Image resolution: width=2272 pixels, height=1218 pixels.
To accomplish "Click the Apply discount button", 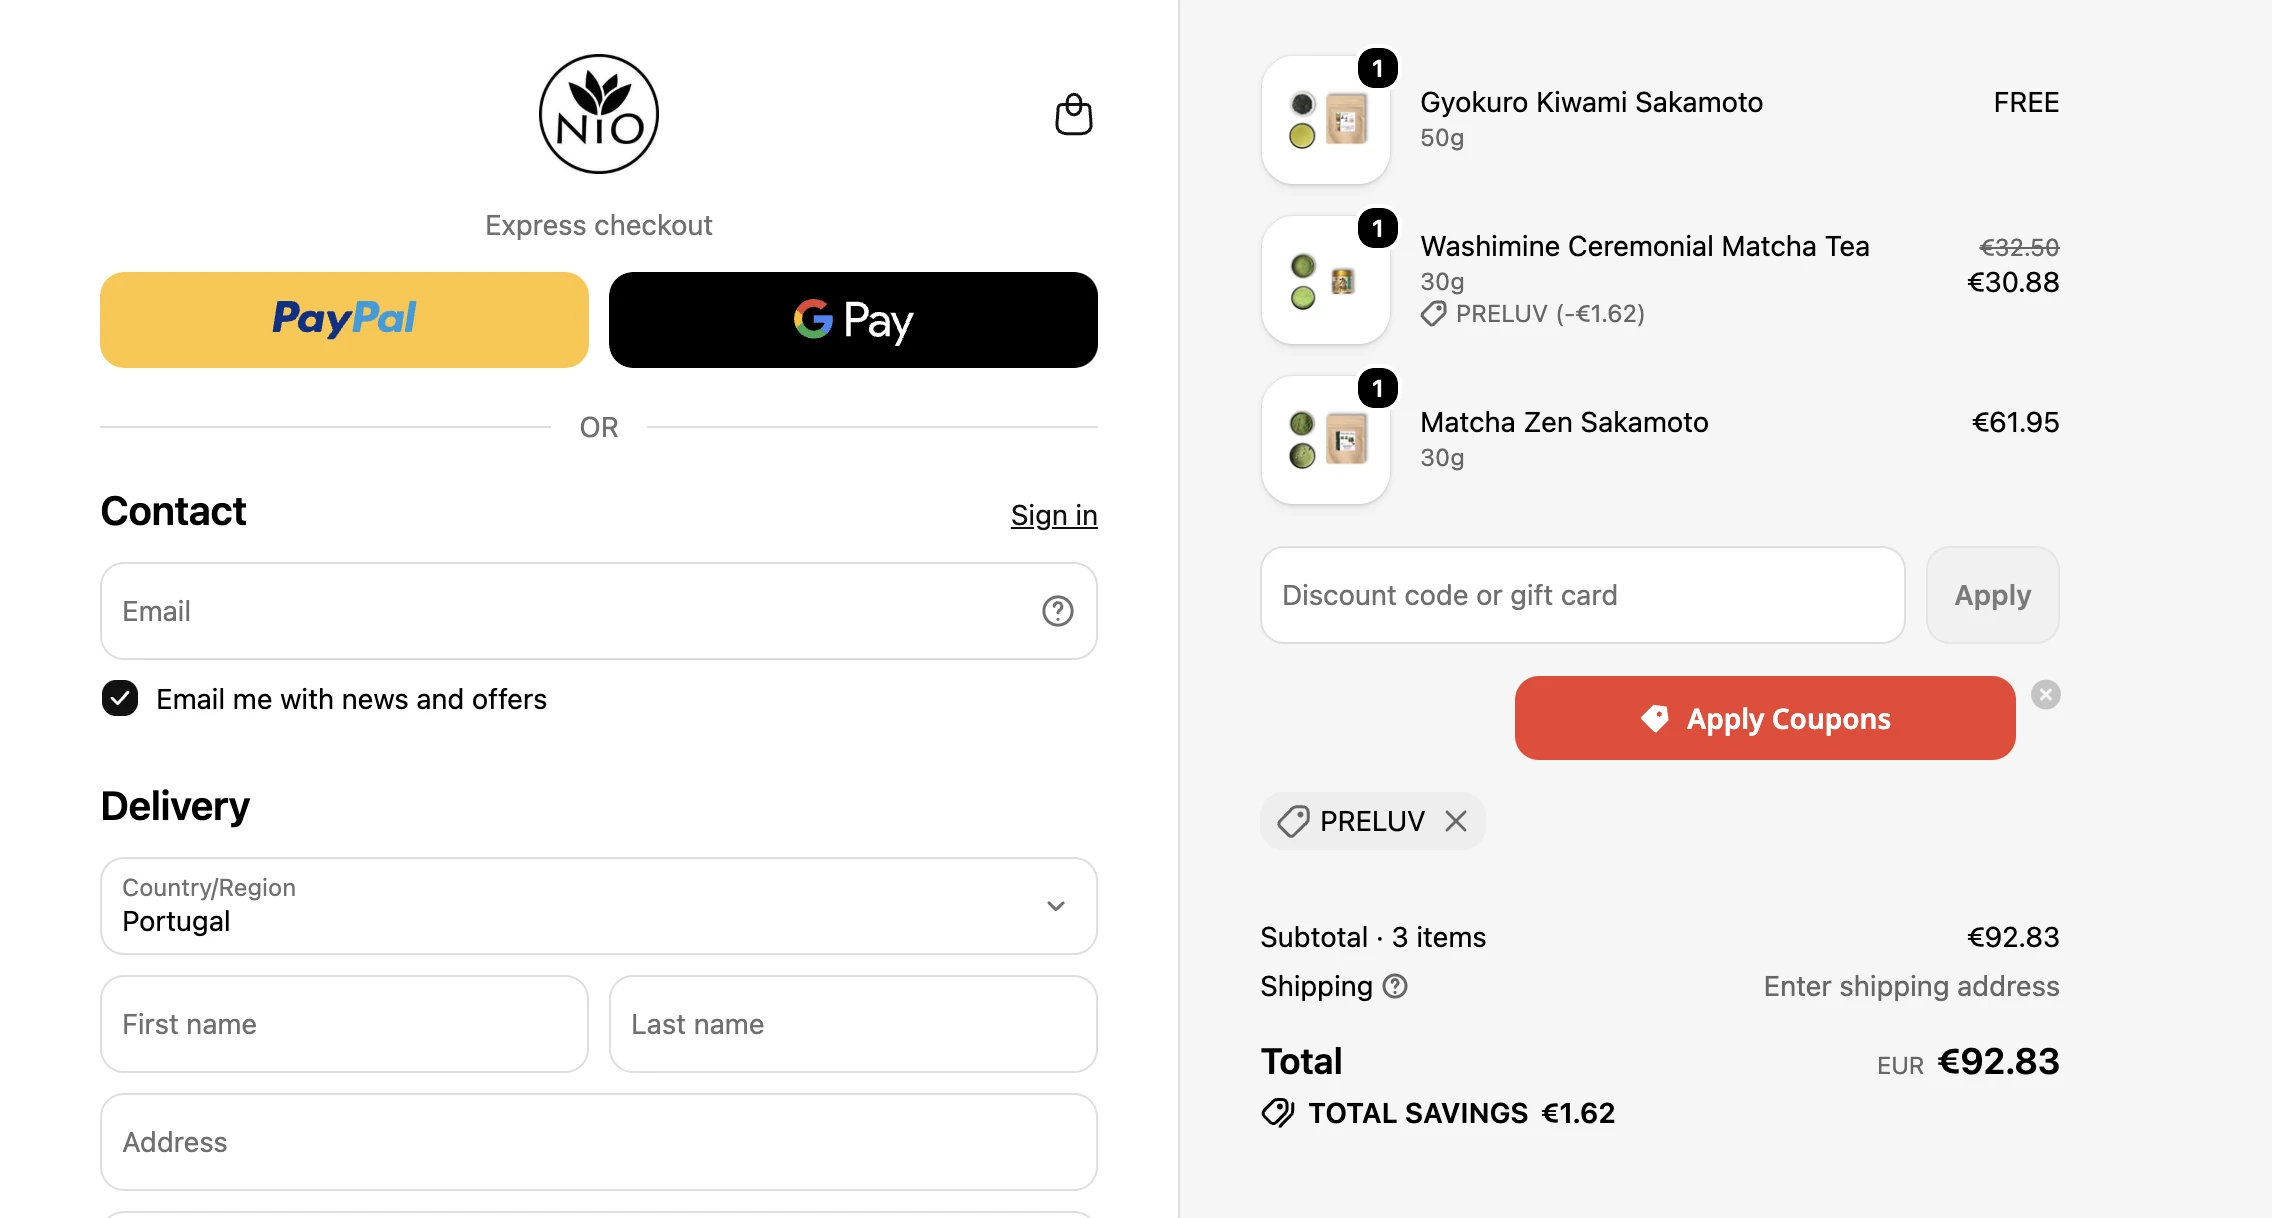I will click(x=1992, y=595).
